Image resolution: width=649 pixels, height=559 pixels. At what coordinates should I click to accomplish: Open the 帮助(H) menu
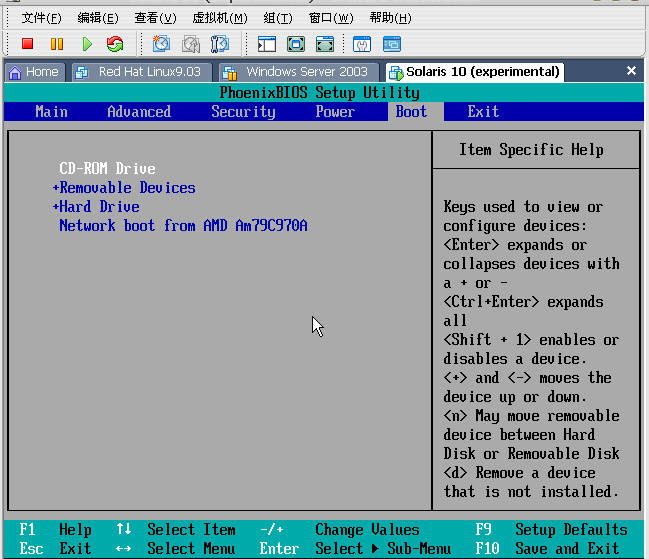(x=390, y=18)
